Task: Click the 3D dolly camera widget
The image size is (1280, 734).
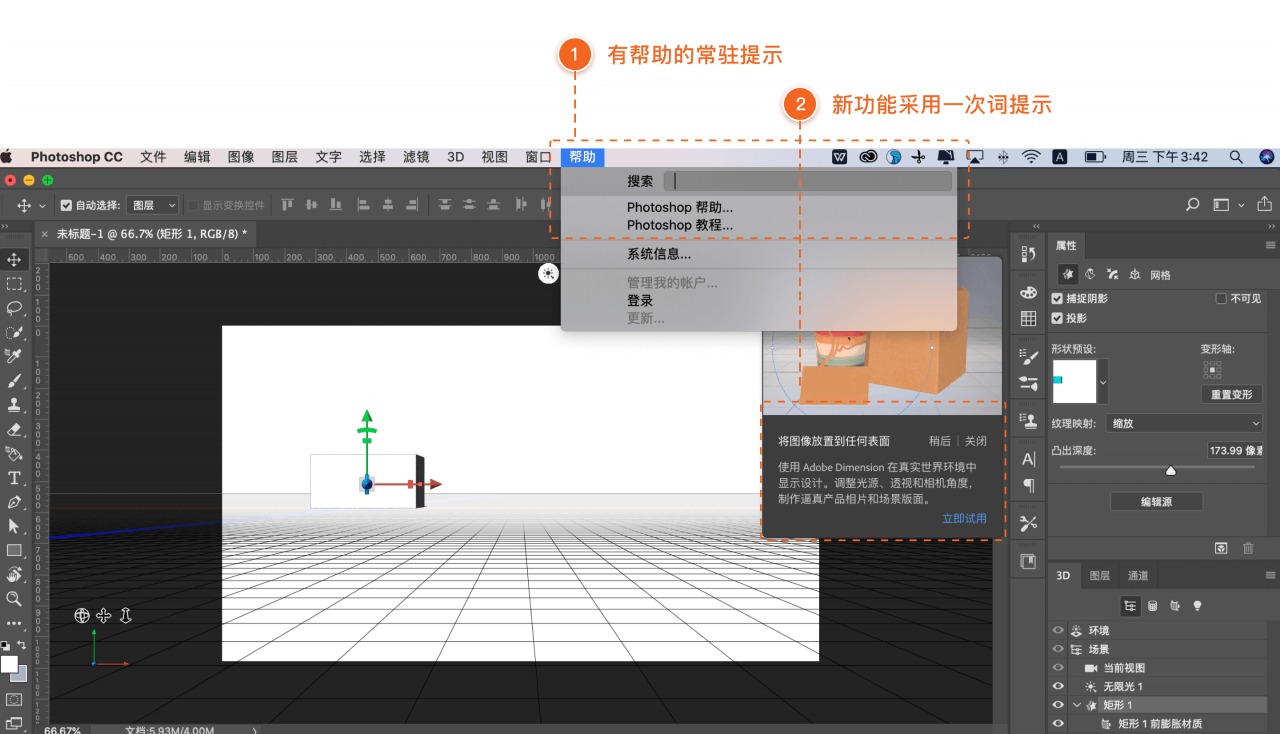Action: pyautogui.click(x=126, y=616)
